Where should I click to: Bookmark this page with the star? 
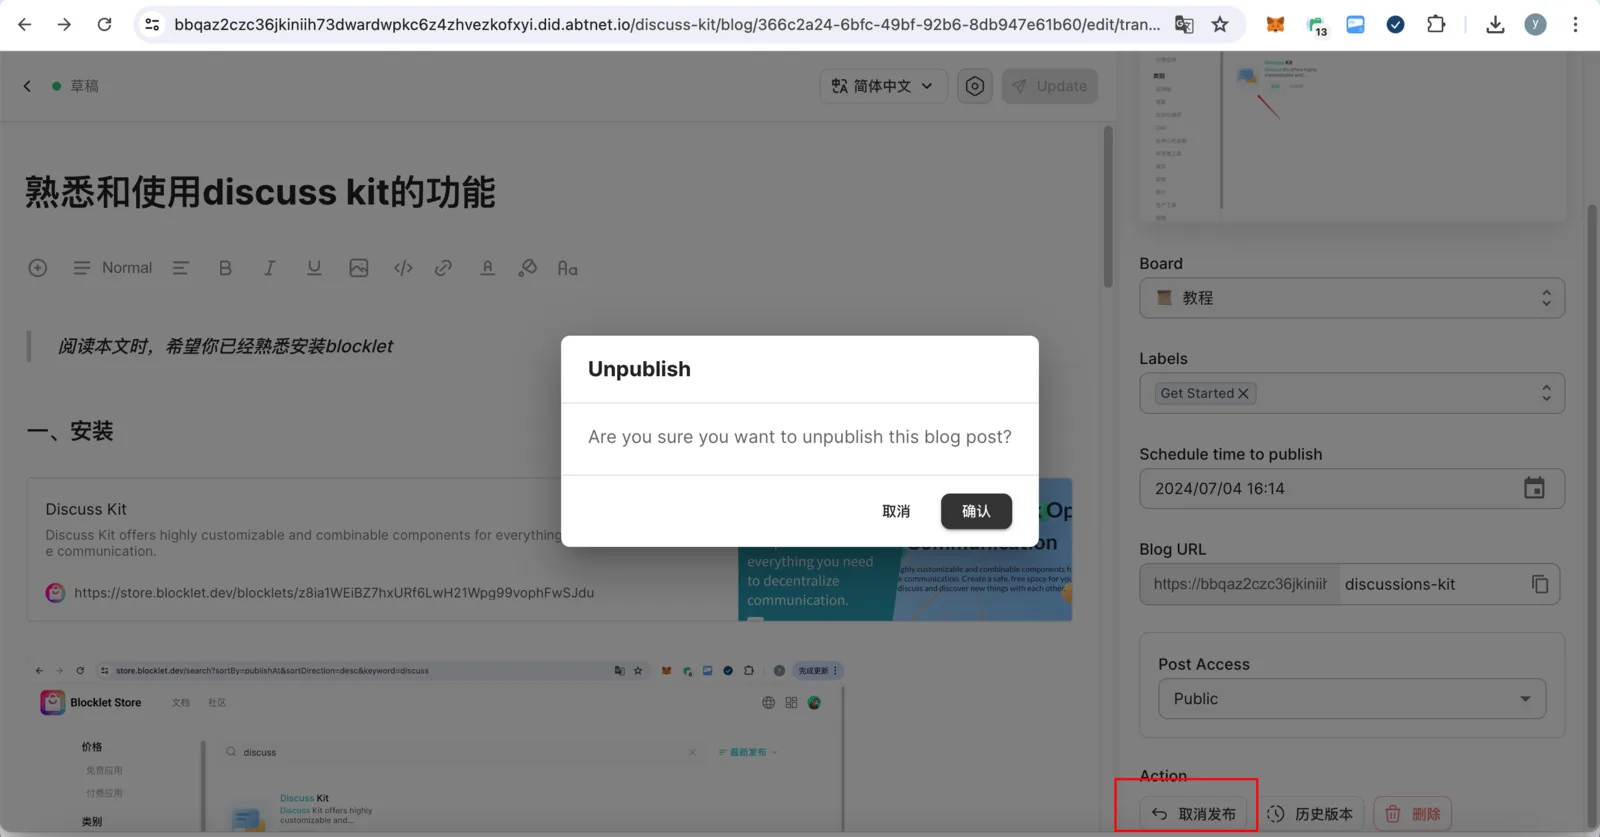(1220, 24)
